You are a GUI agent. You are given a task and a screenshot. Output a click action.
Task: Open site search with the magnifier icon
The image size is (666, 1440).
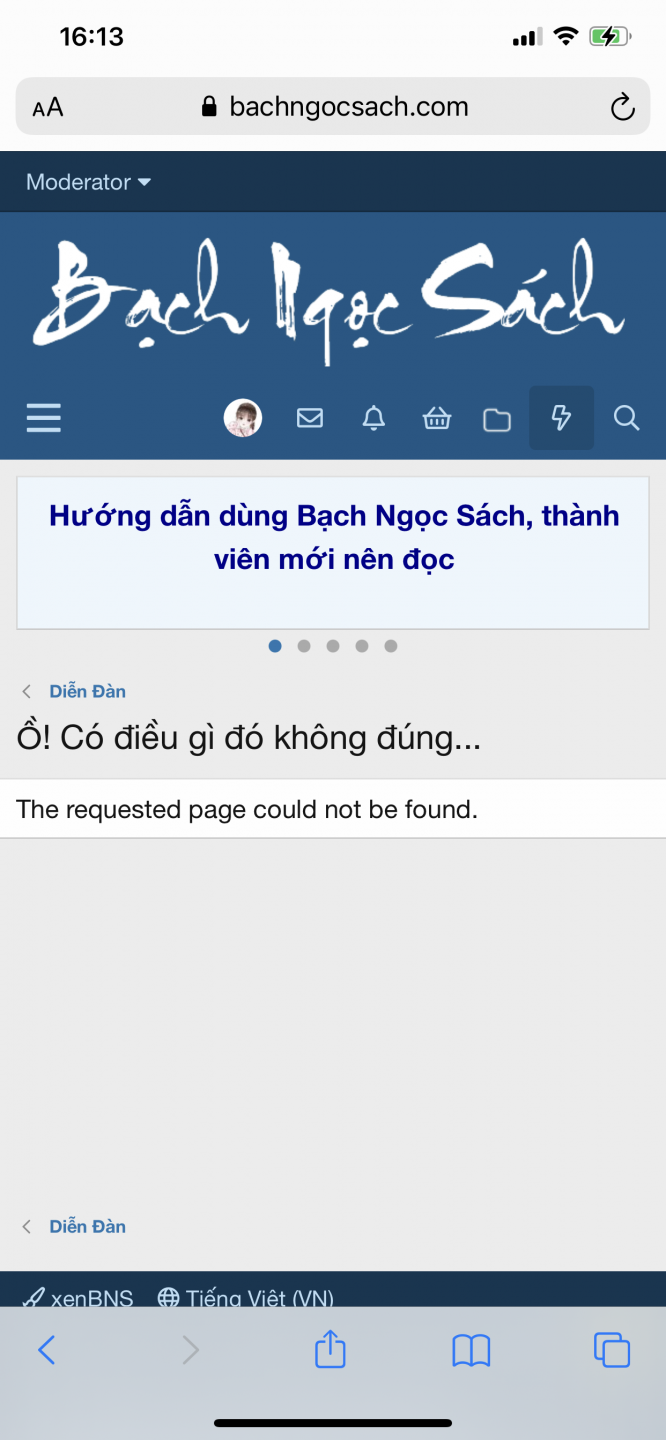(626, 418)
